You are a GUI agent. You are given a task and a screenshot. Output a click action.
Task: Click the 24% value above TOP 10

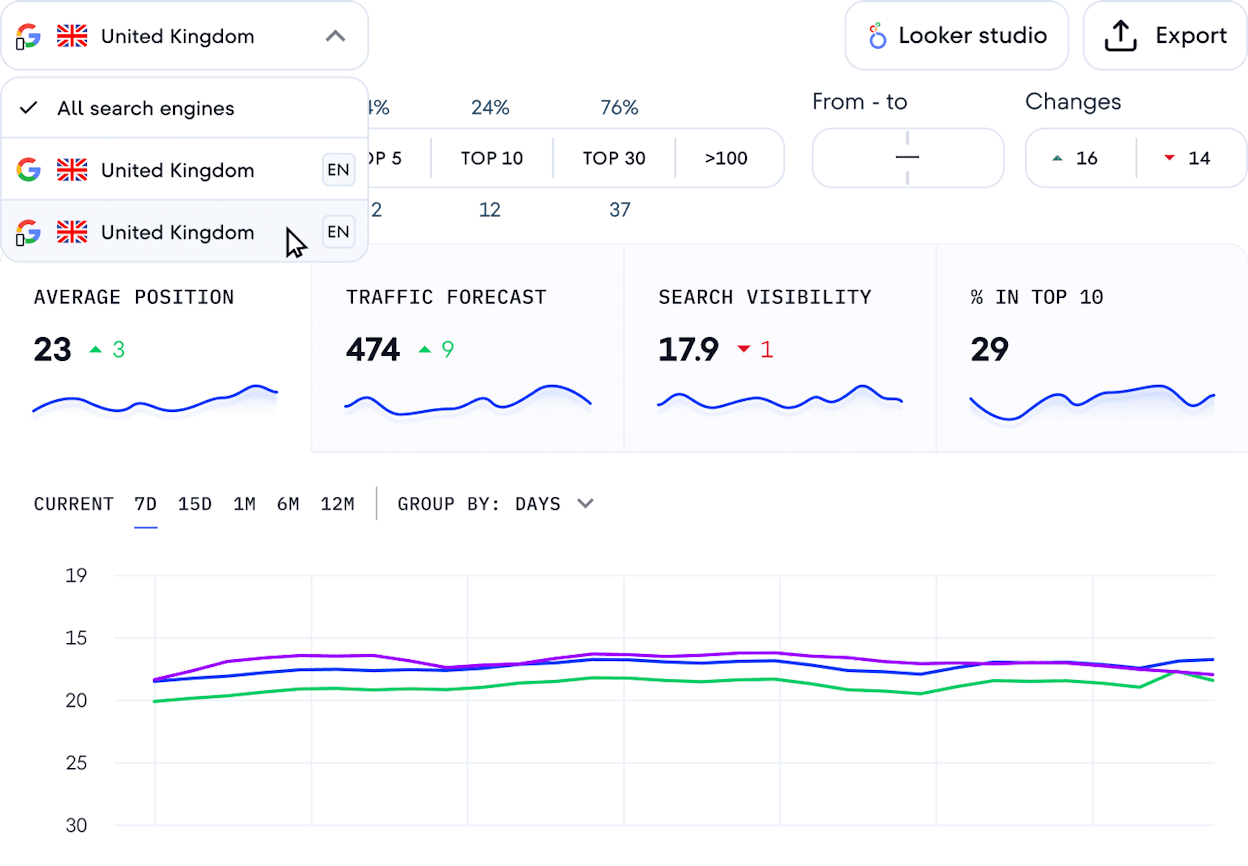[490, 108]
